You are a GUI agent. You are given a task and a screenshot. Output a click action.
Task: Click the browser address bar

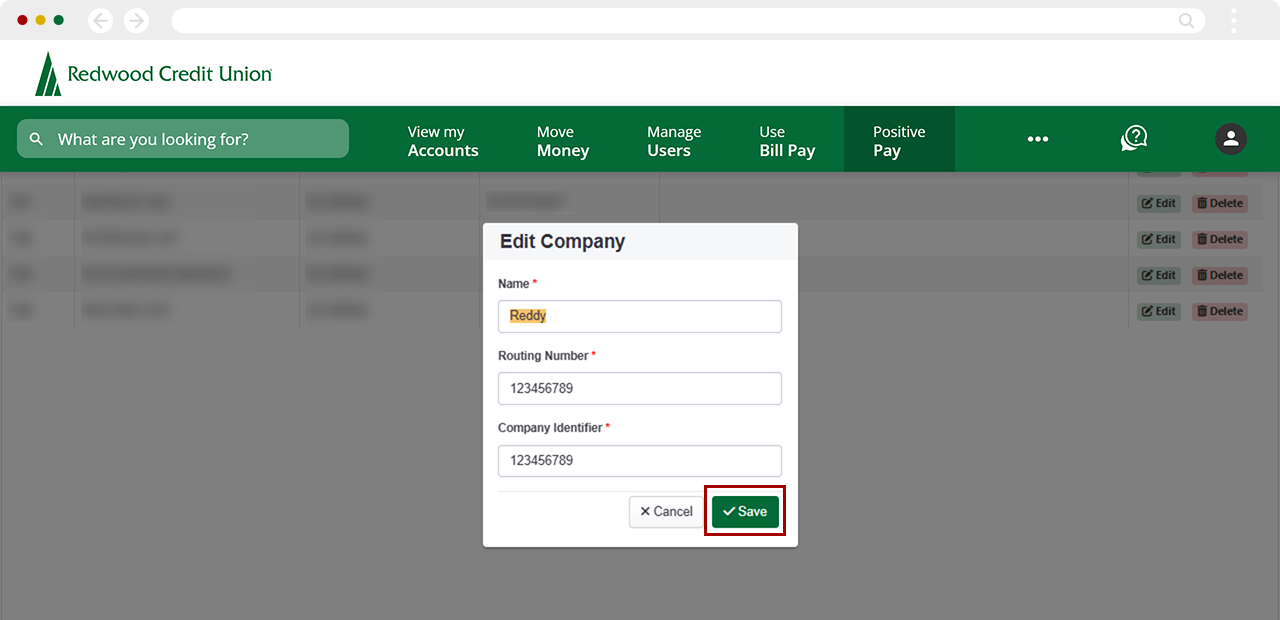click(x=688, y=20)
